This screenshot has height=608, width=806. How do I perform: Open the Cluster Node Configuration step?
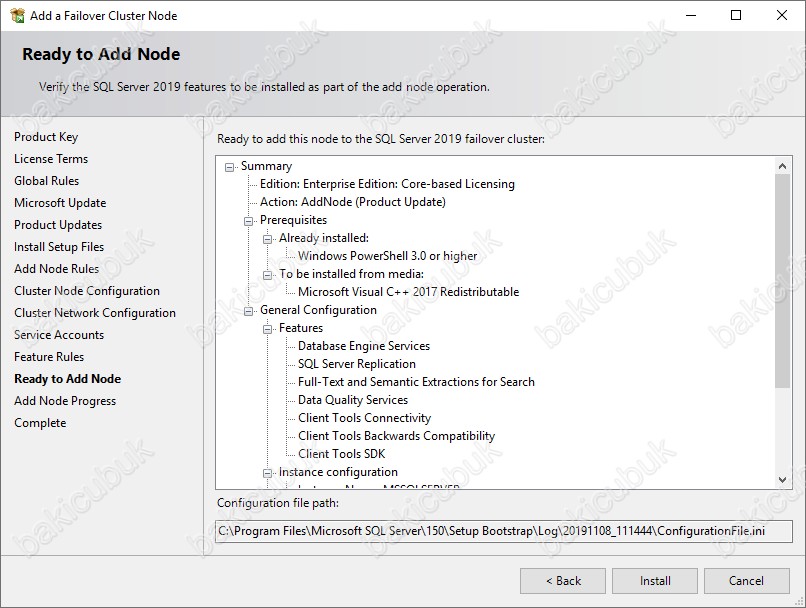tap(87, 291)
